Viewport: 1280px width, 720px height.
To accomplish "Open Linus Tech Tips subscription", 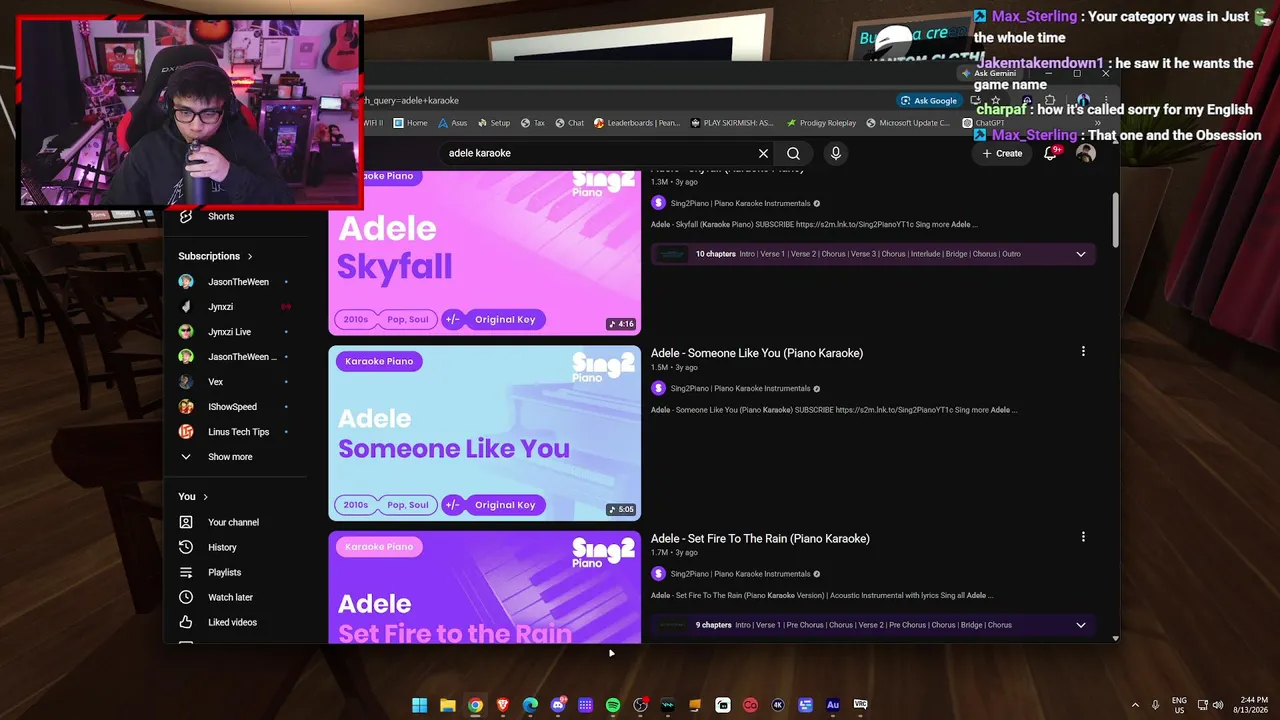I will [x=238, y=432].
